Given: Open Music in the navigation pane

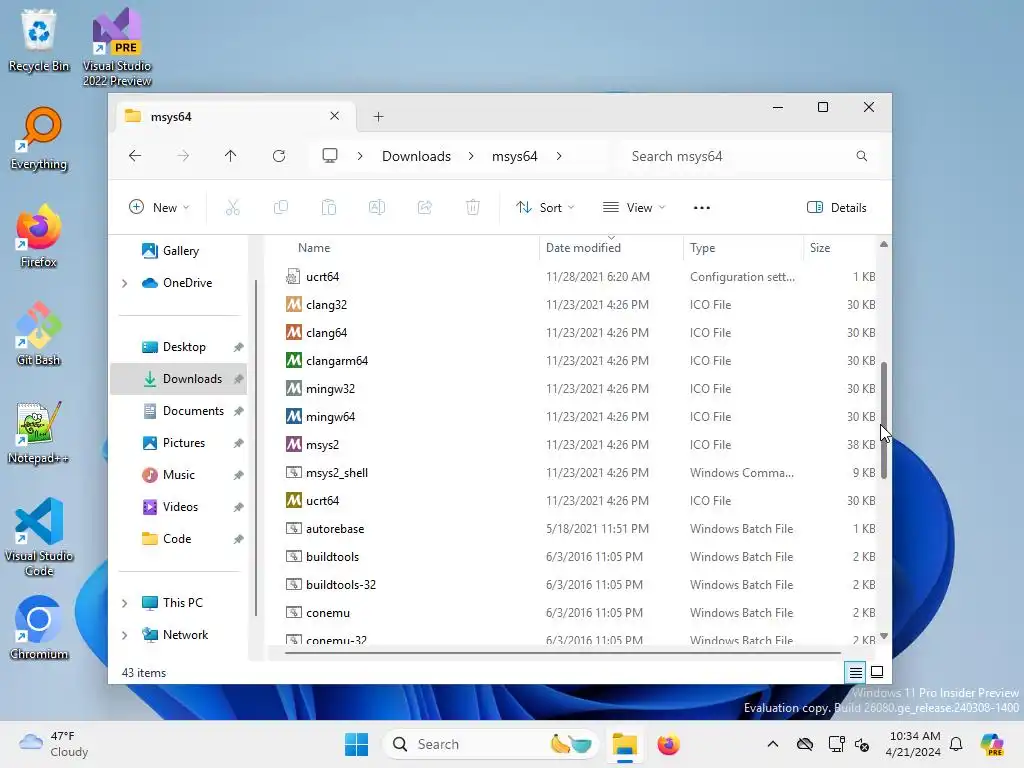Looking at the screenshot, I should pyautogui.click(x=180, y=475).
